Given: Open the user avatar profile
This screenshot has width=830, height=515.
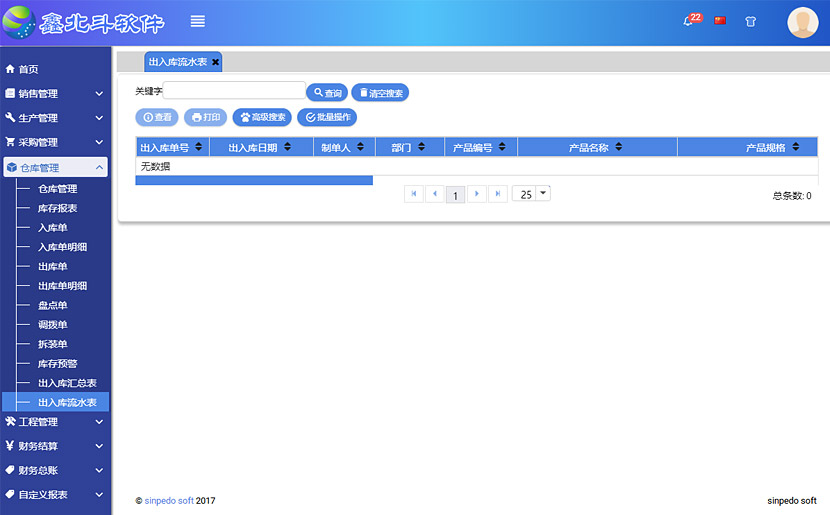Looking at the screenshot, I should coord(802,22).
